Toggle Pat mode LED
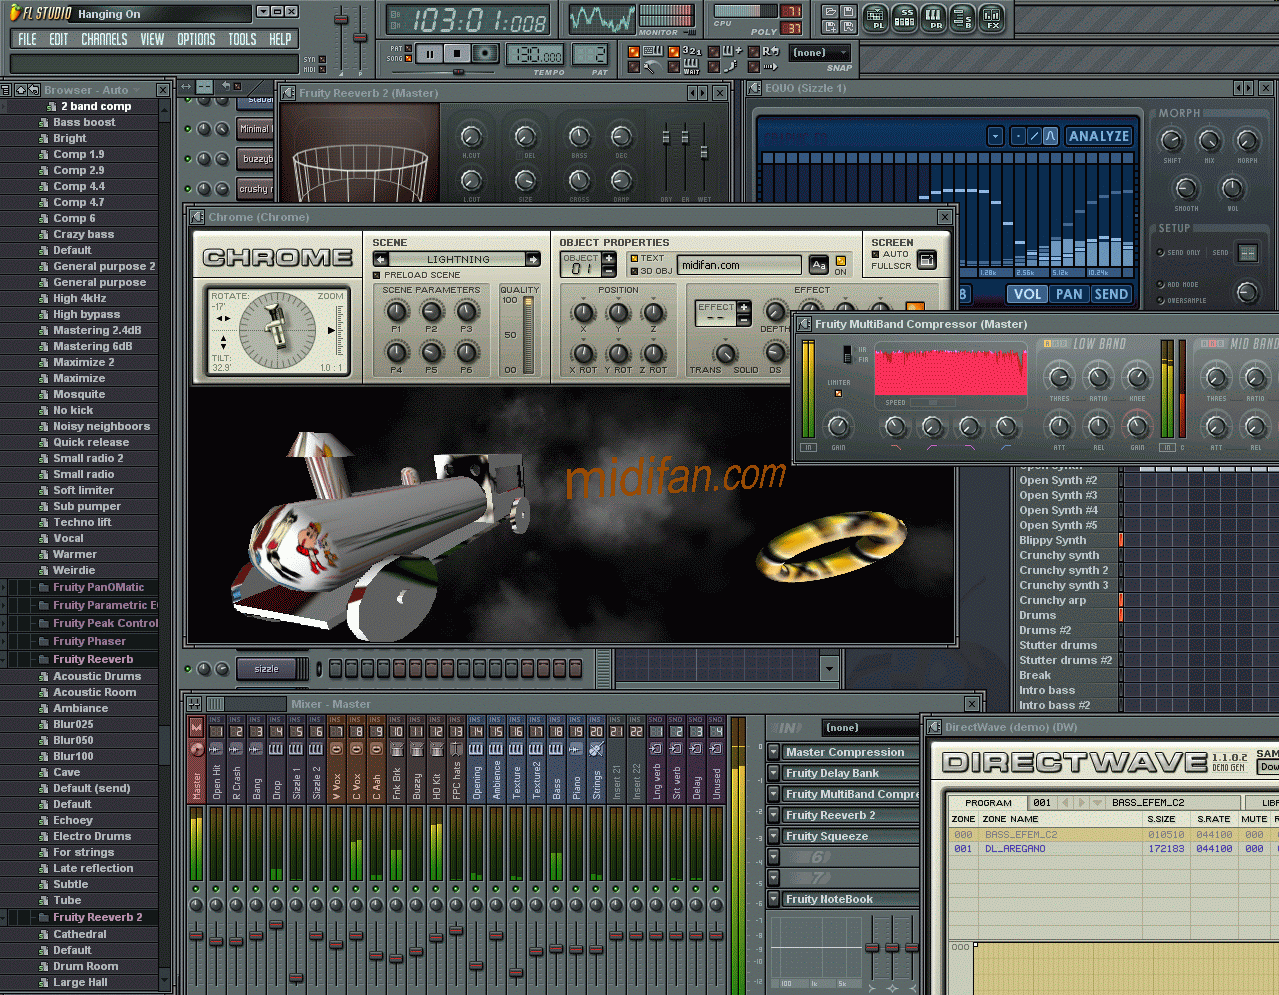The height and width of the screenshot is (995, 1279). 409,48
